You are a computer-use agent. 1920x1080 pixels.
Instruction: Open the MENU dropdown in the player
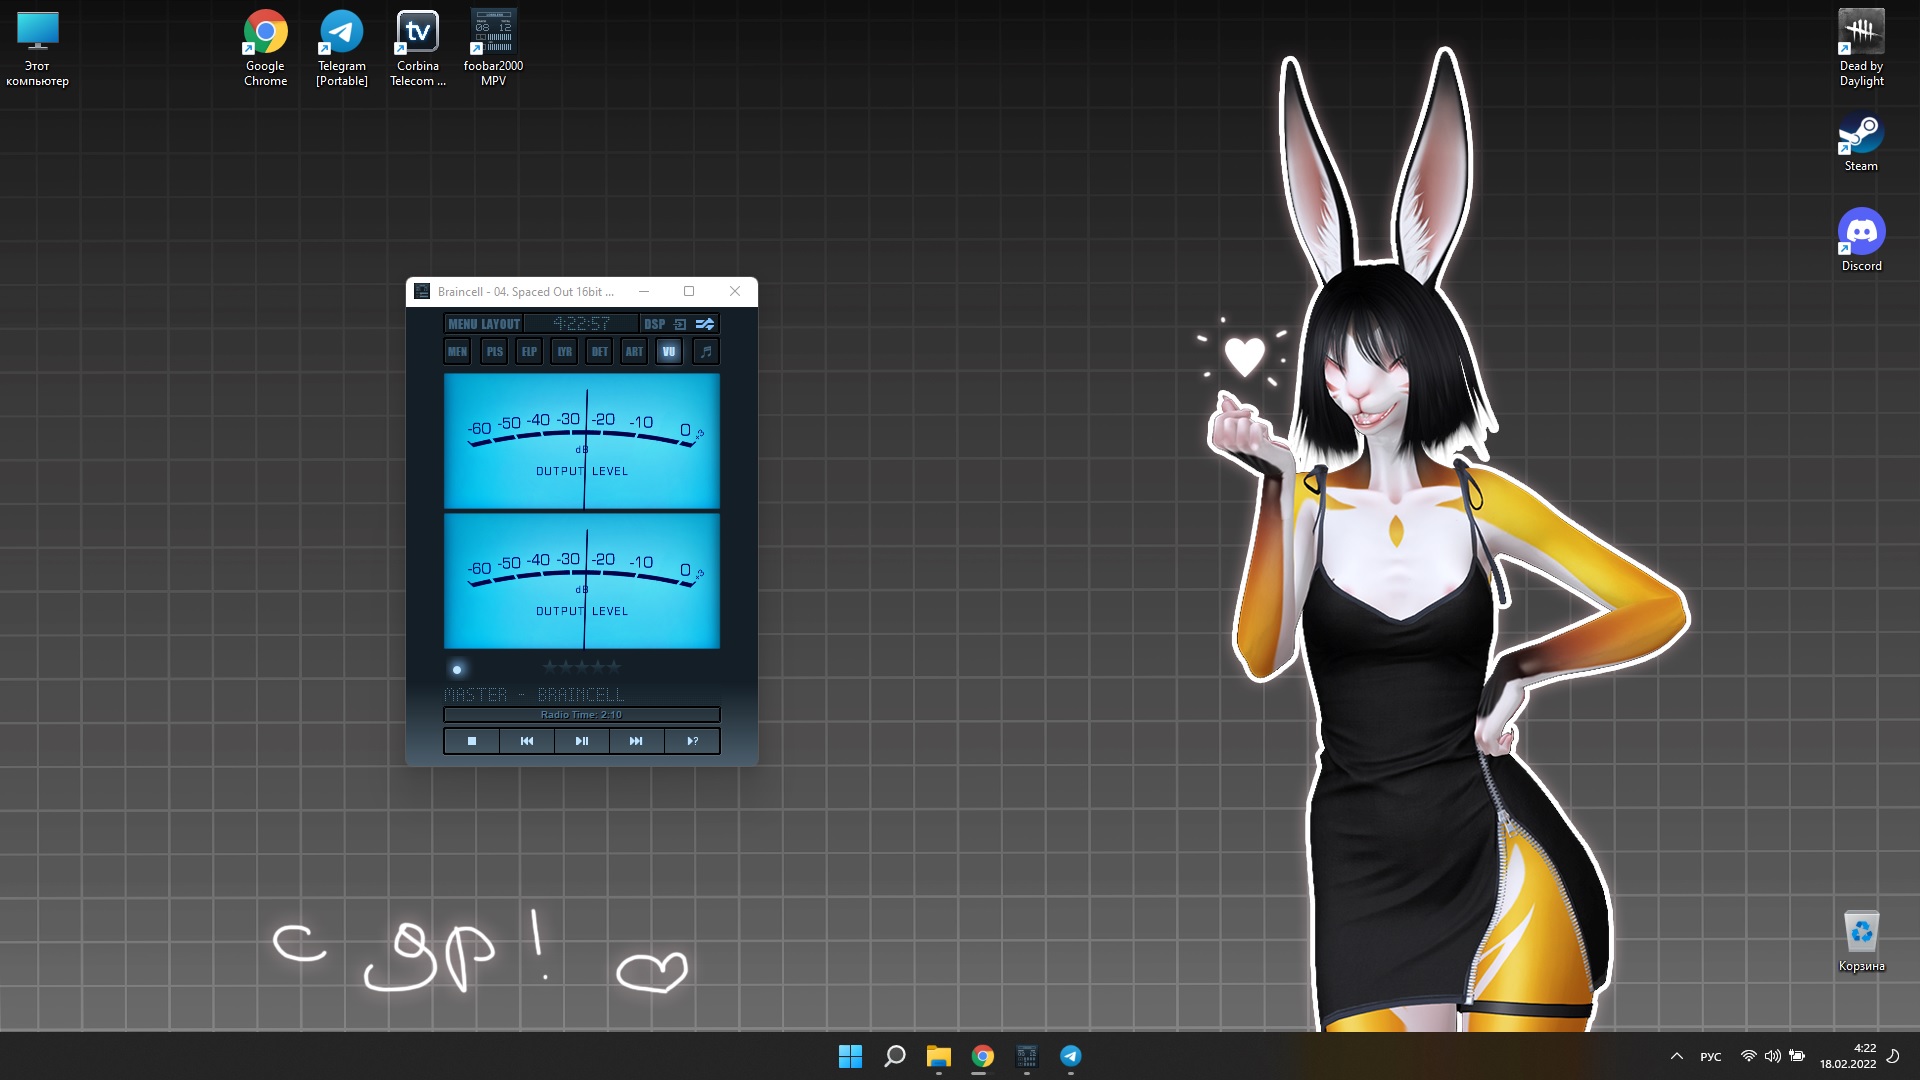tap(462, 324)
